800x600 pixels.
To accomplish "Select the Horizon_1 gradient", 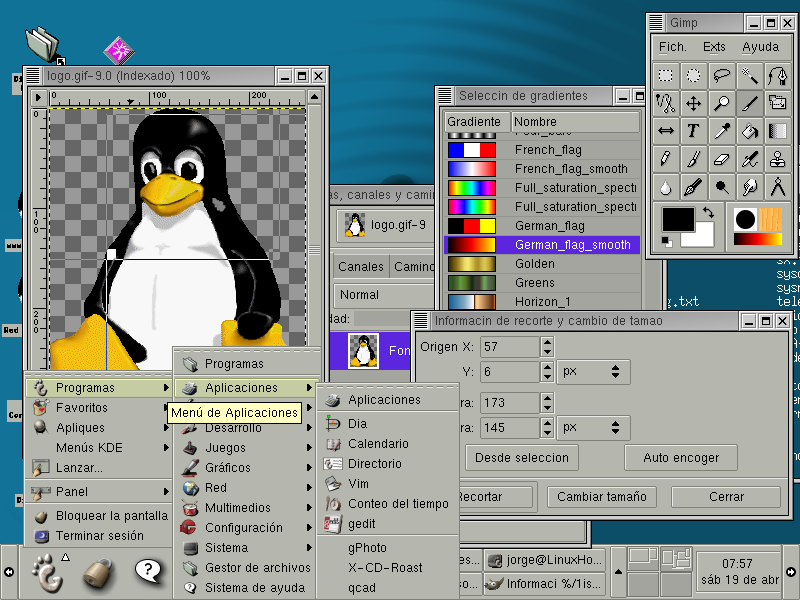I will (542, 302).
